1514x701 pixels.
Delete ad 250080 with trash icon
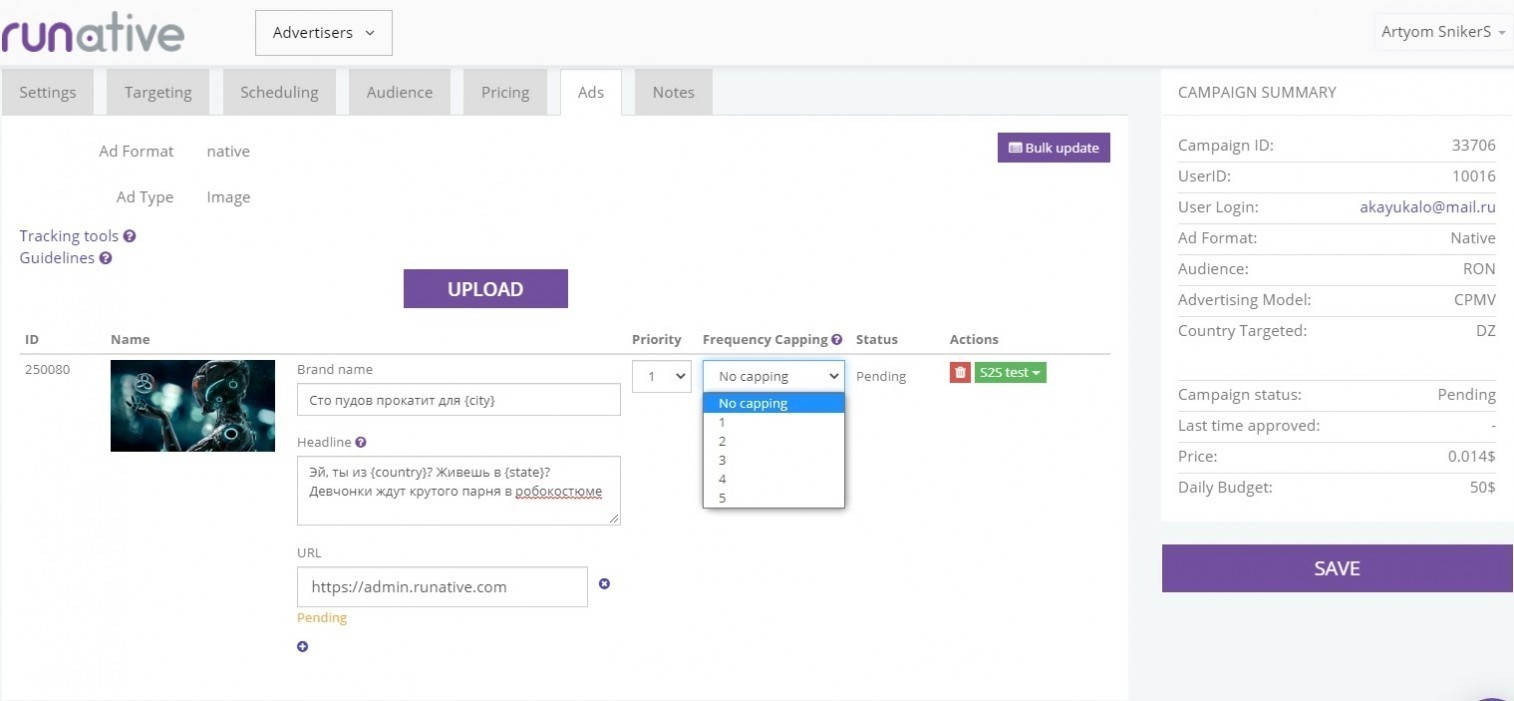pyautogui.click(x=960, y=373)
